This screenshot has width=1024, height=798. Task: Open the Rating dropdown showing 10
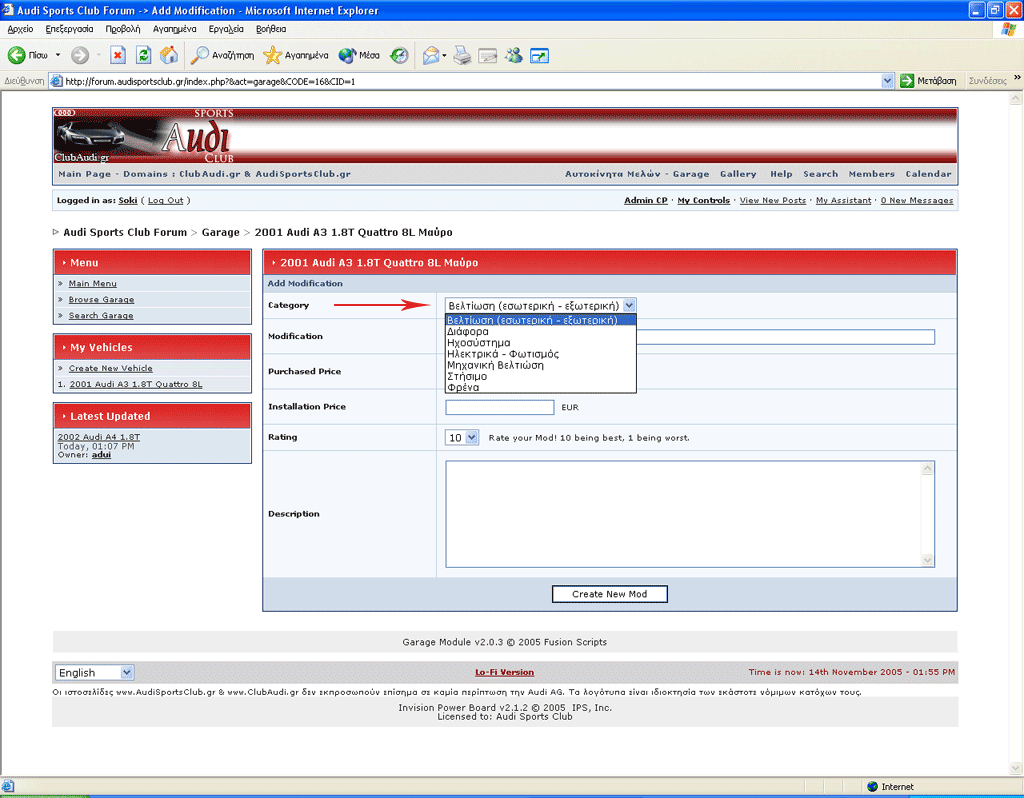coord(462,437)
